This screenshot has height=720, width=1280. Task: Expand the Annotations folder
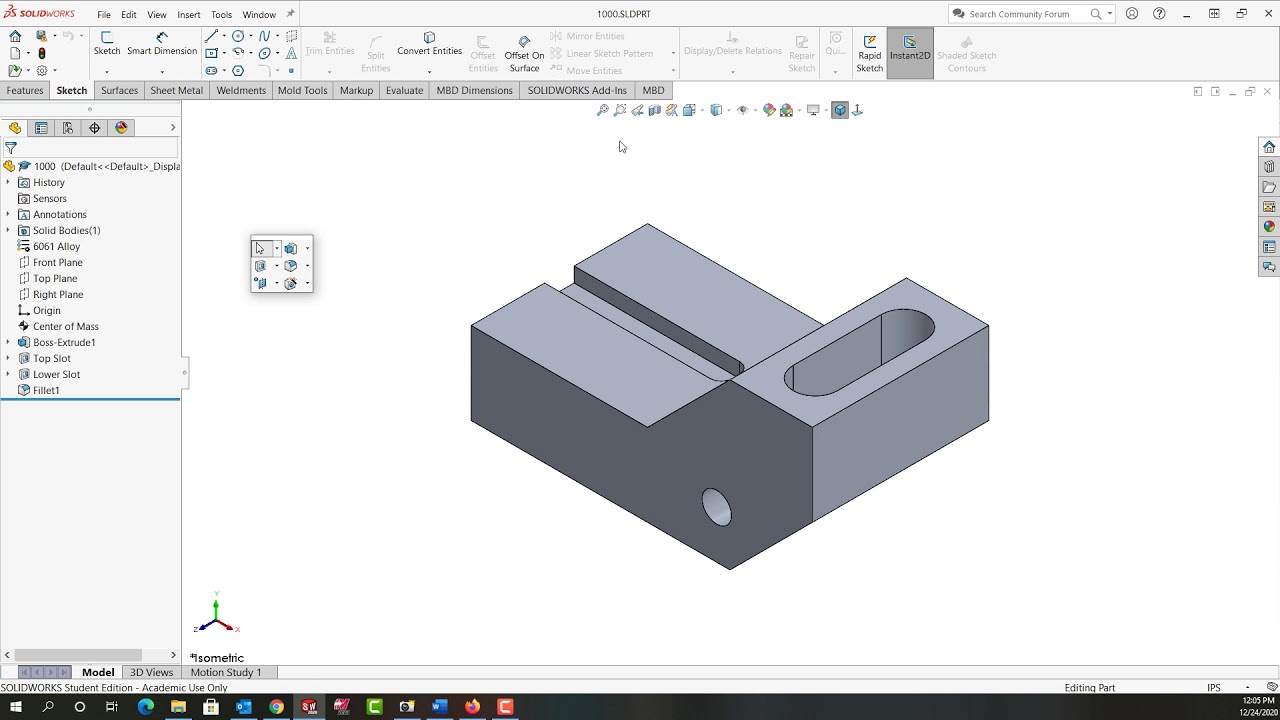pos(8,214)
